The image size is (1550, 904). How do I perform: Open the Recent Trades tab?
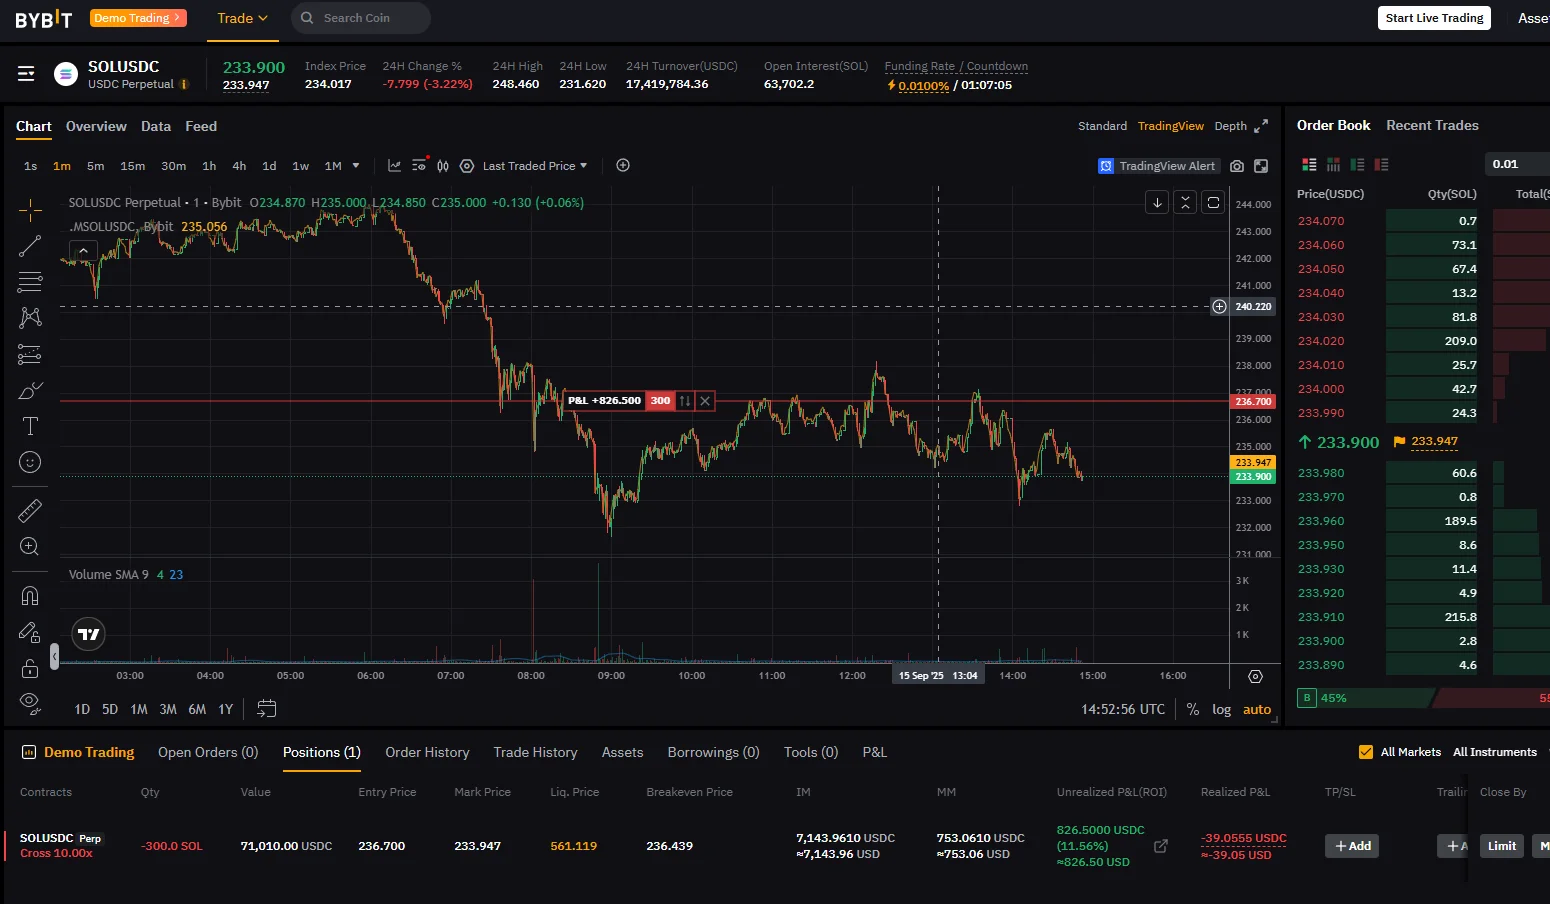(1432, 125)
